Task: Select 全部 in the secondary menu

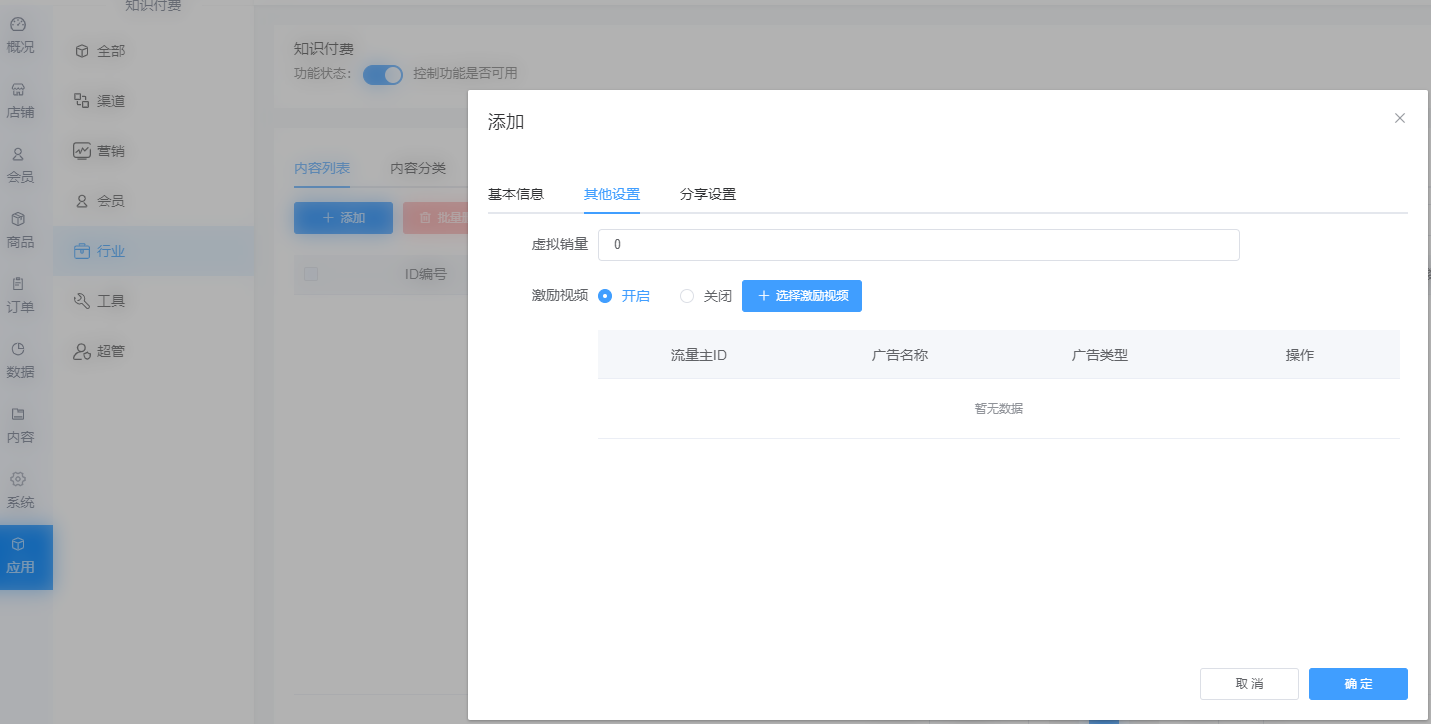Action: pyautogui.click(x=153, y=51)
